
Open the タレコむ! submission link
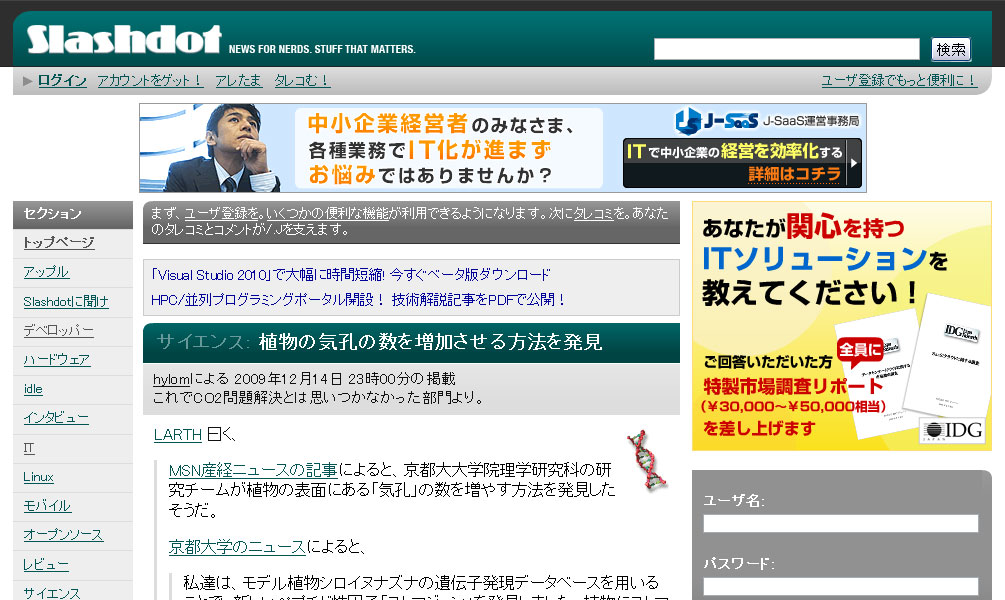(x=302, y=81)
